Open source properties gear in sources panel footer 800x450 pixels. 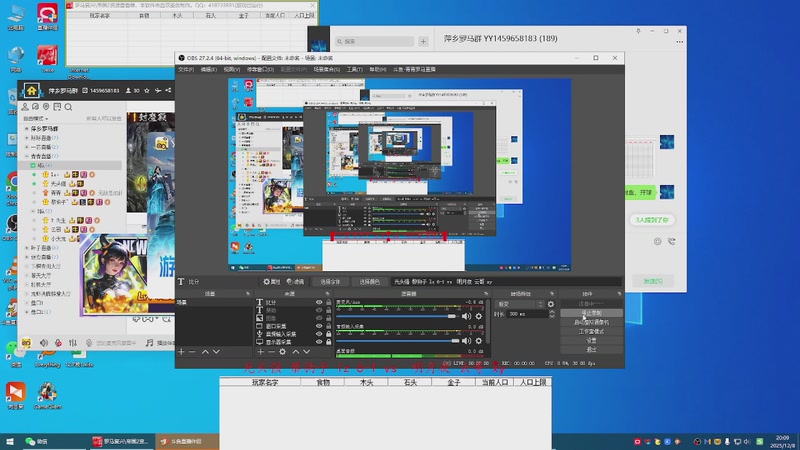(x=283, y=352)
